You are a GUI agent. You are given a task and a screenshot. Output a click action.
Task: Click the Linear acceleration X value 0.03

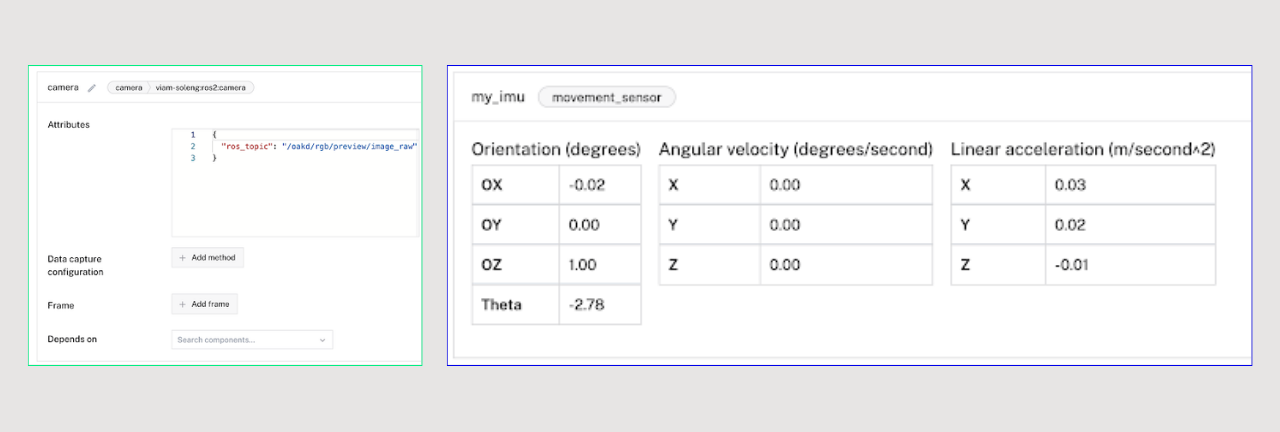coord(1130,185)
